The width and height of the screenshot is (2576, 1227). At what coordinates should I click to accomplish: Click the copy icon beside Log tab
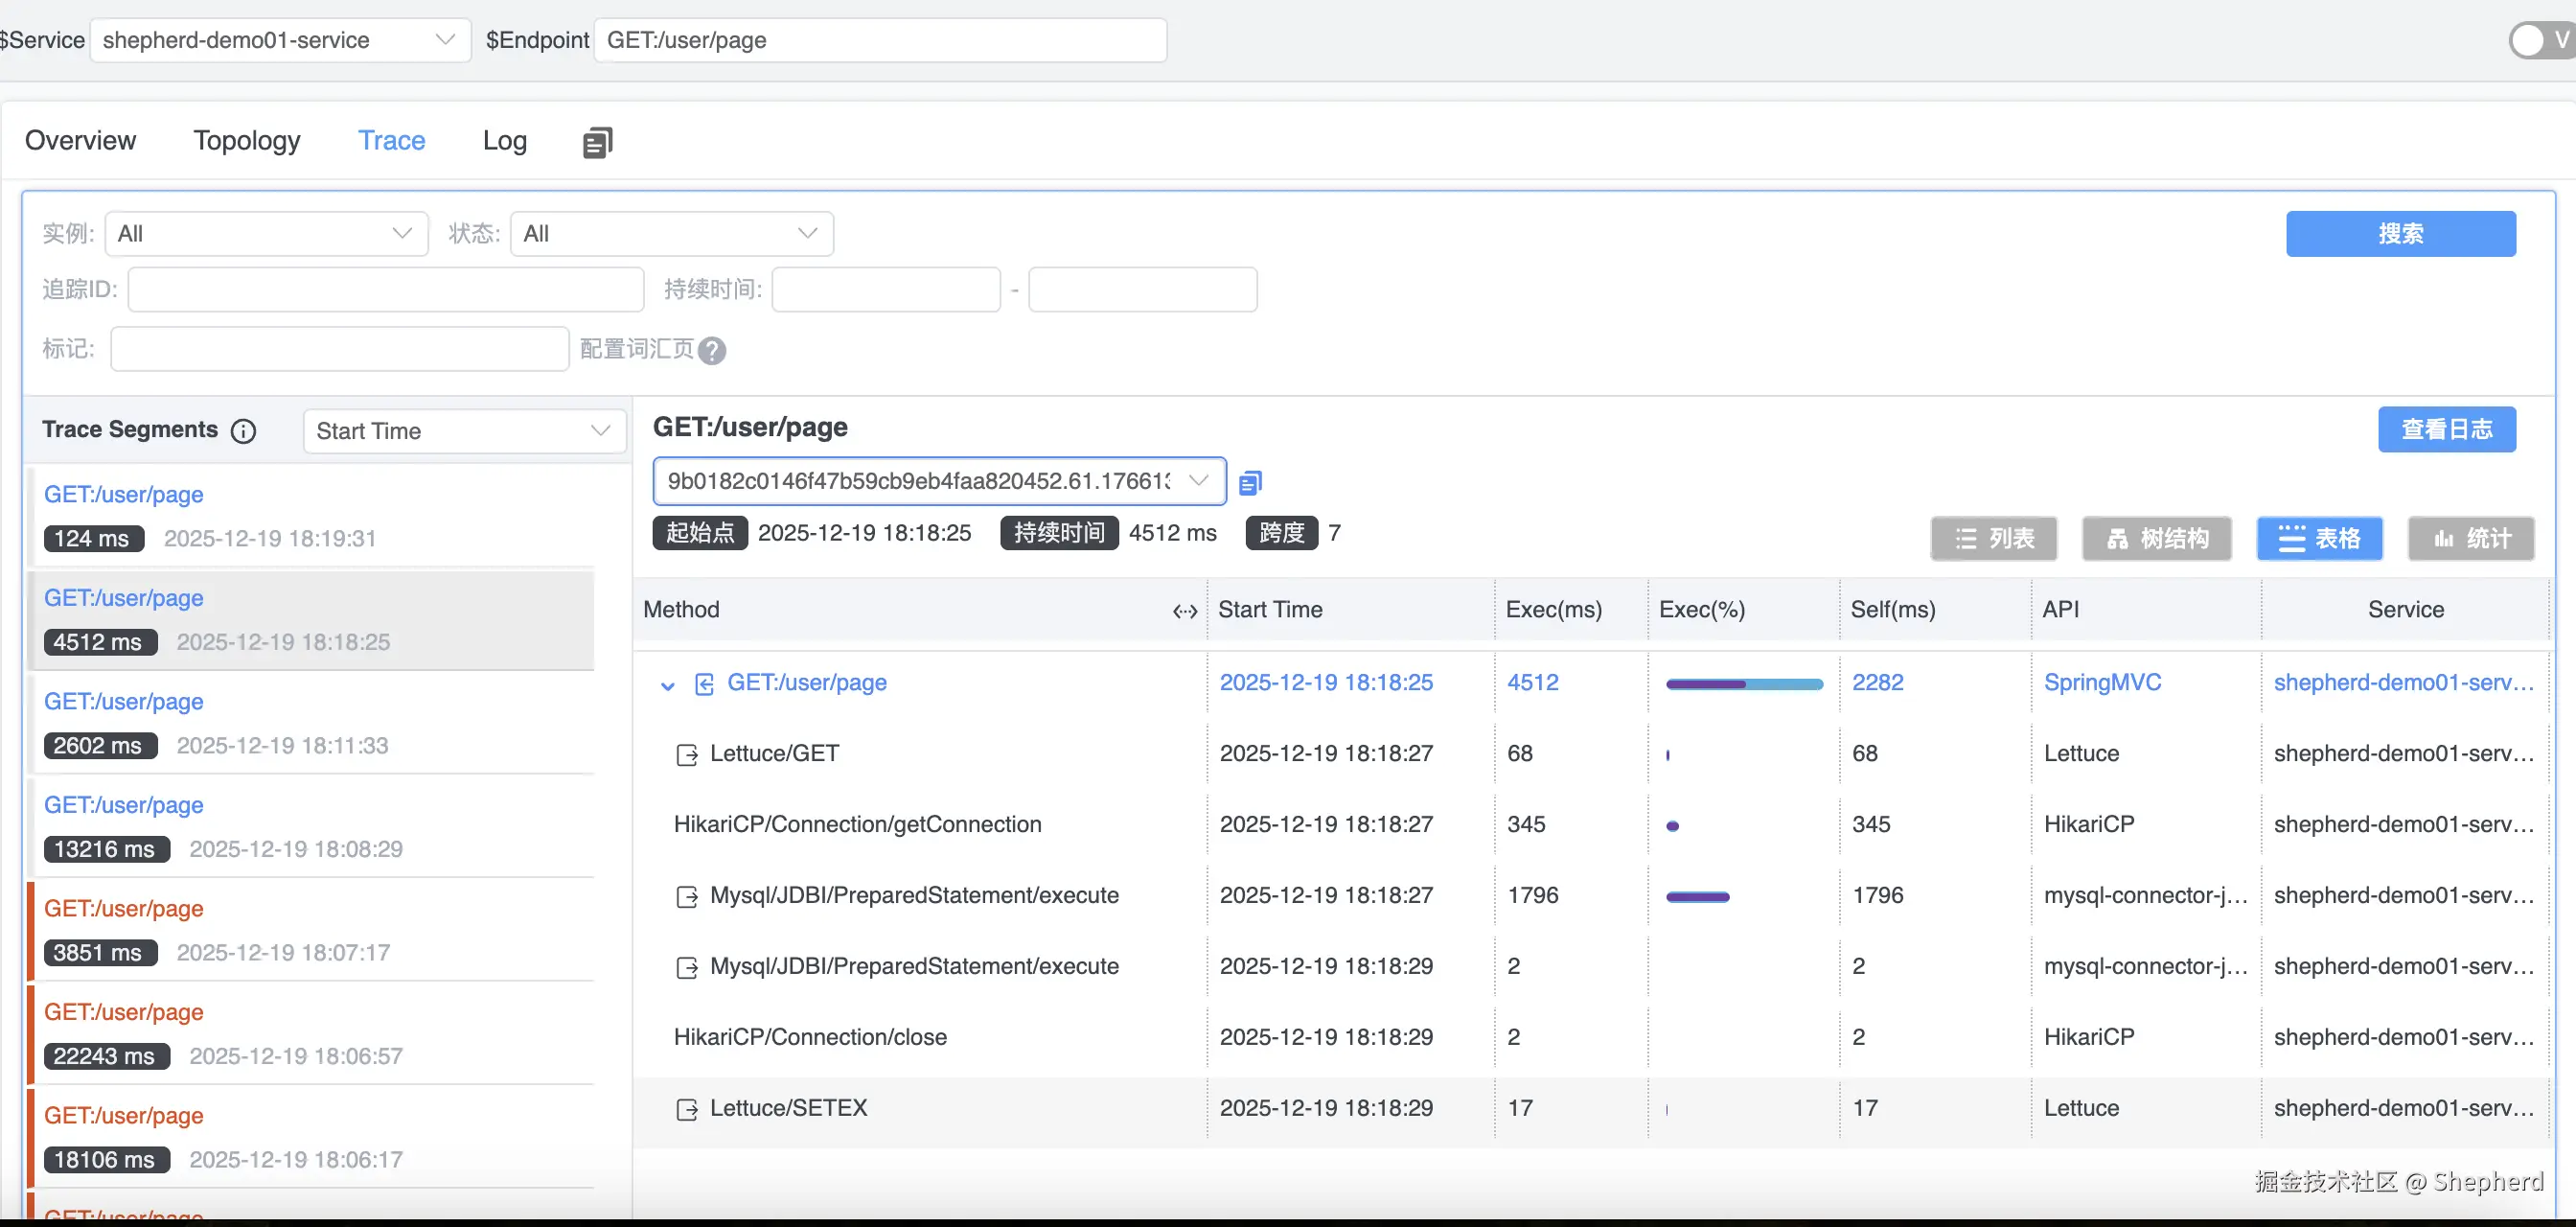coord(597,142)
